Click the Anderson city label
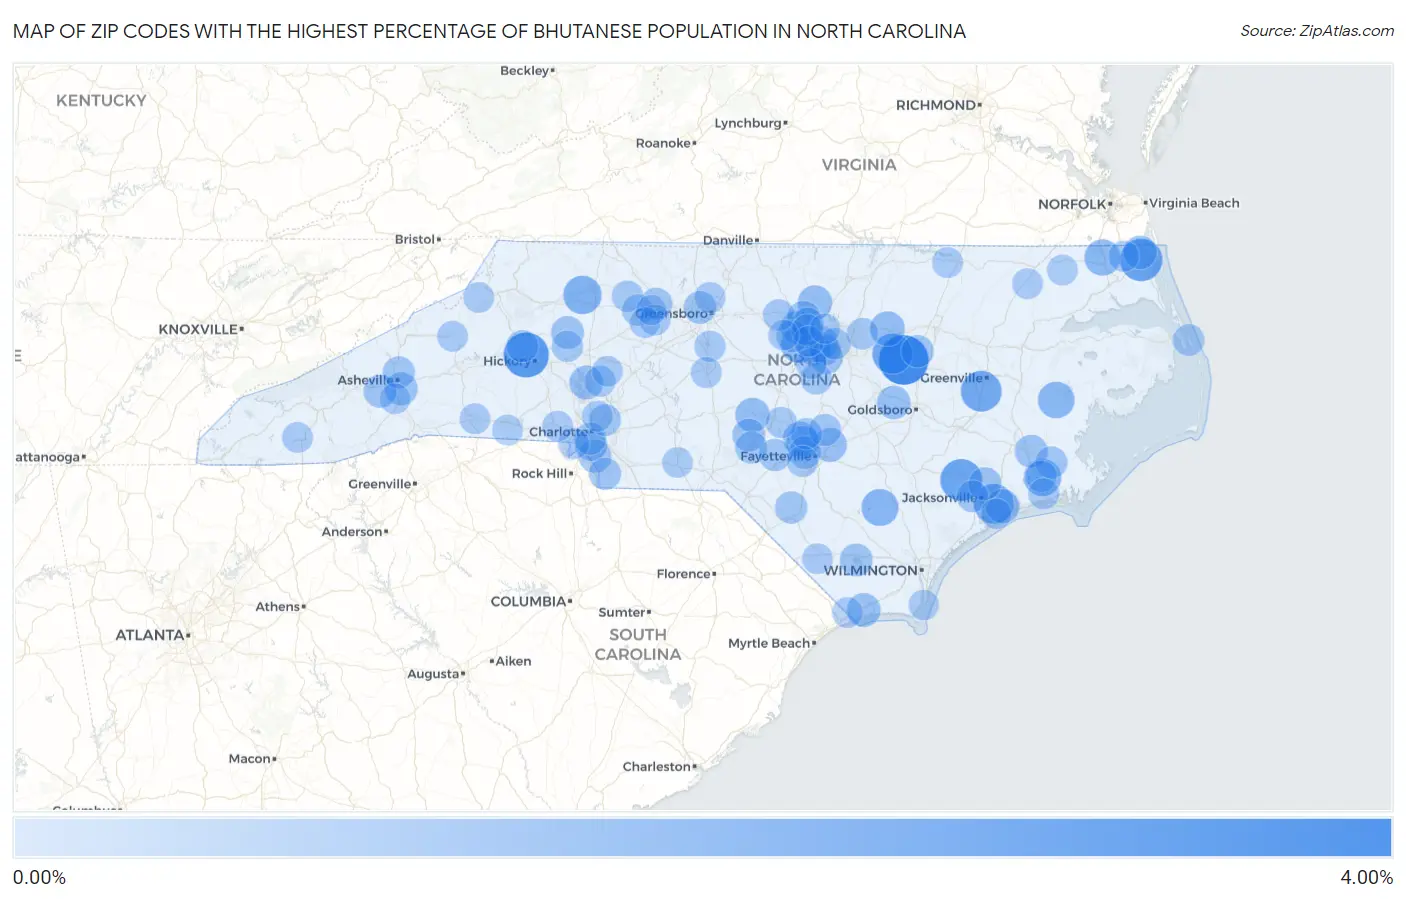This screenshot has height=899, width=1406. tap(353, 532)
